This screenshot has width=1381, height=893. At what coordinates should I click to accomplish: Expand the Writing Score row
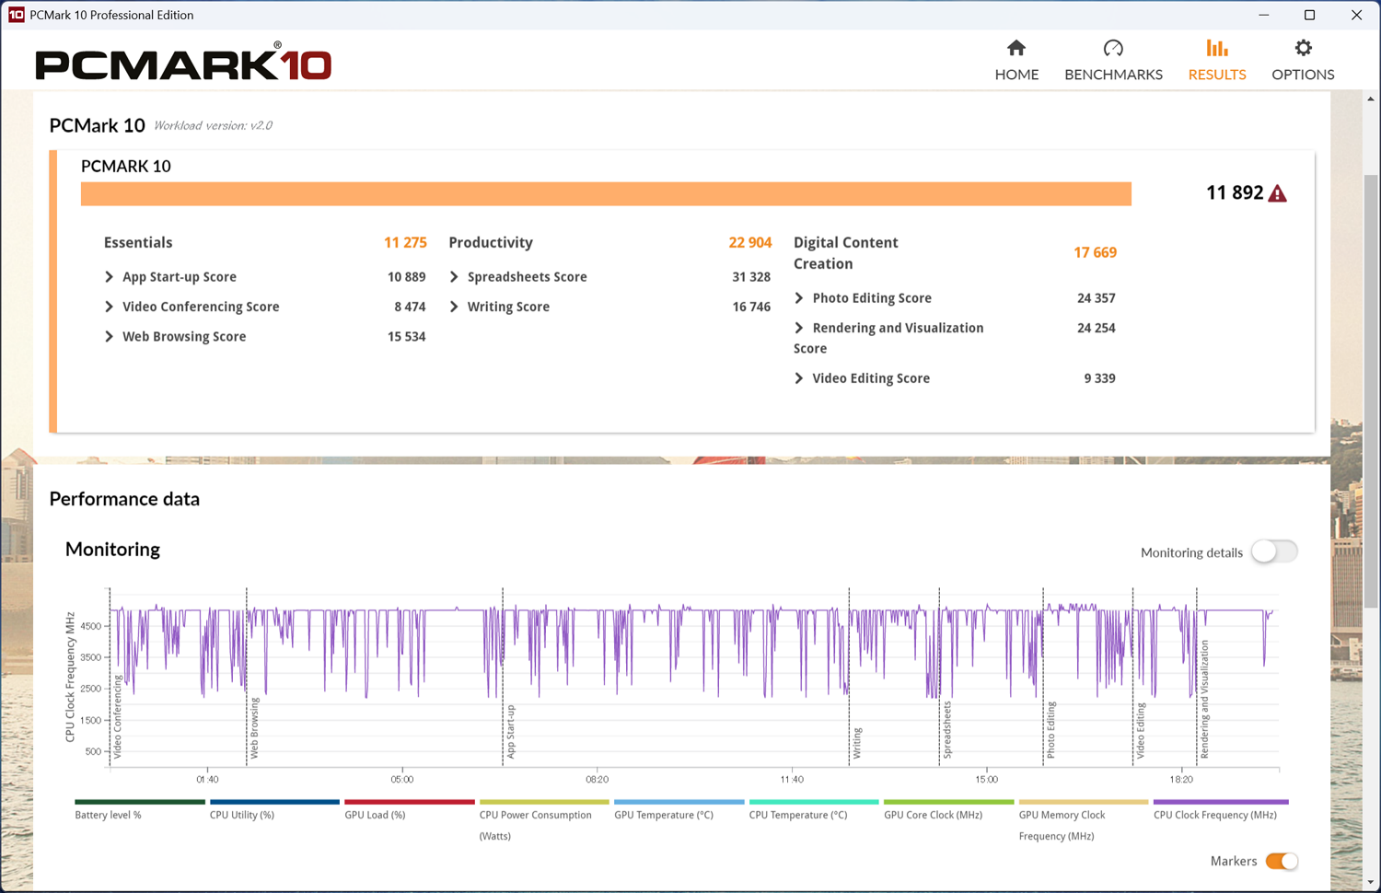pyautogui.click(x=454, y=307)
